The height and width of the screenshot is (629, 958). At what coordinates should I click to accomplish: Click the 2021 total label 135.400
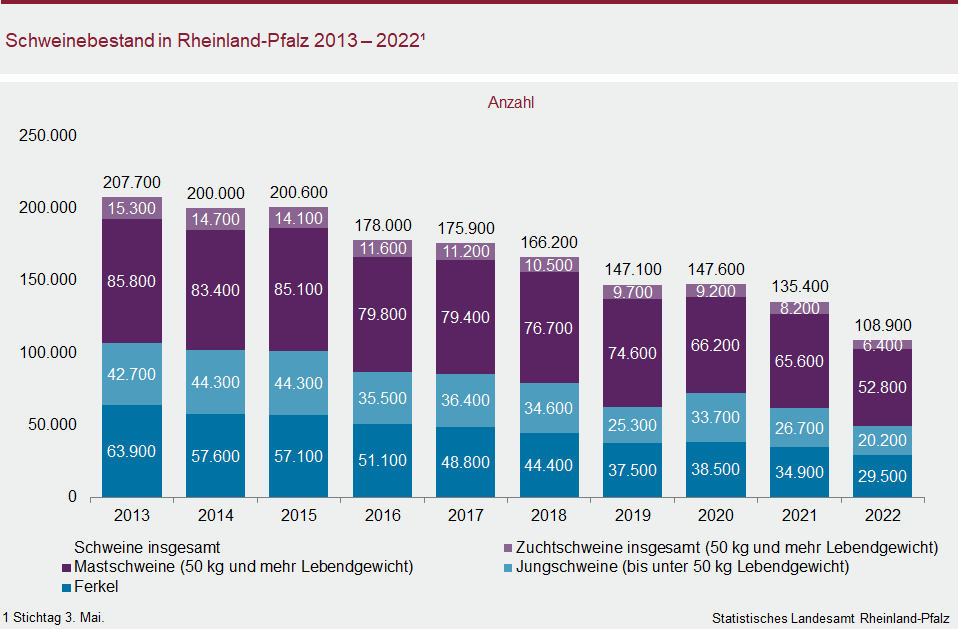click(x=800, y=286)
